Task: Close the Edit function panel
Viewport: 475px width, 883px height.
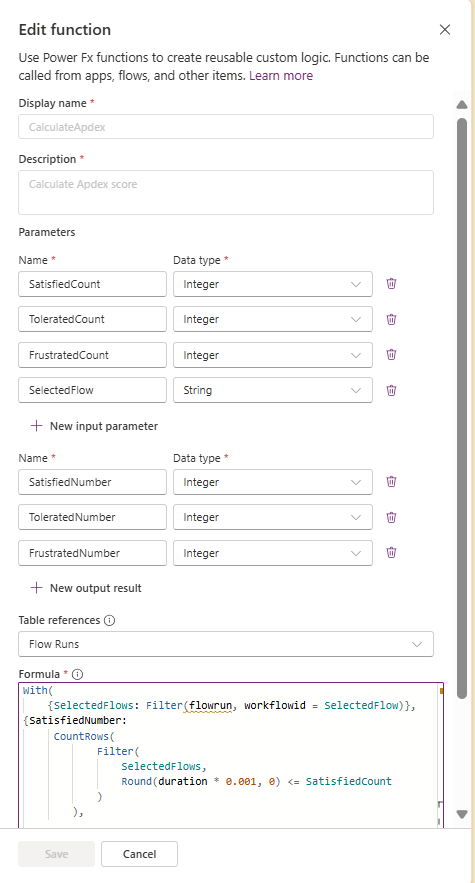Action: pos(445,30)
